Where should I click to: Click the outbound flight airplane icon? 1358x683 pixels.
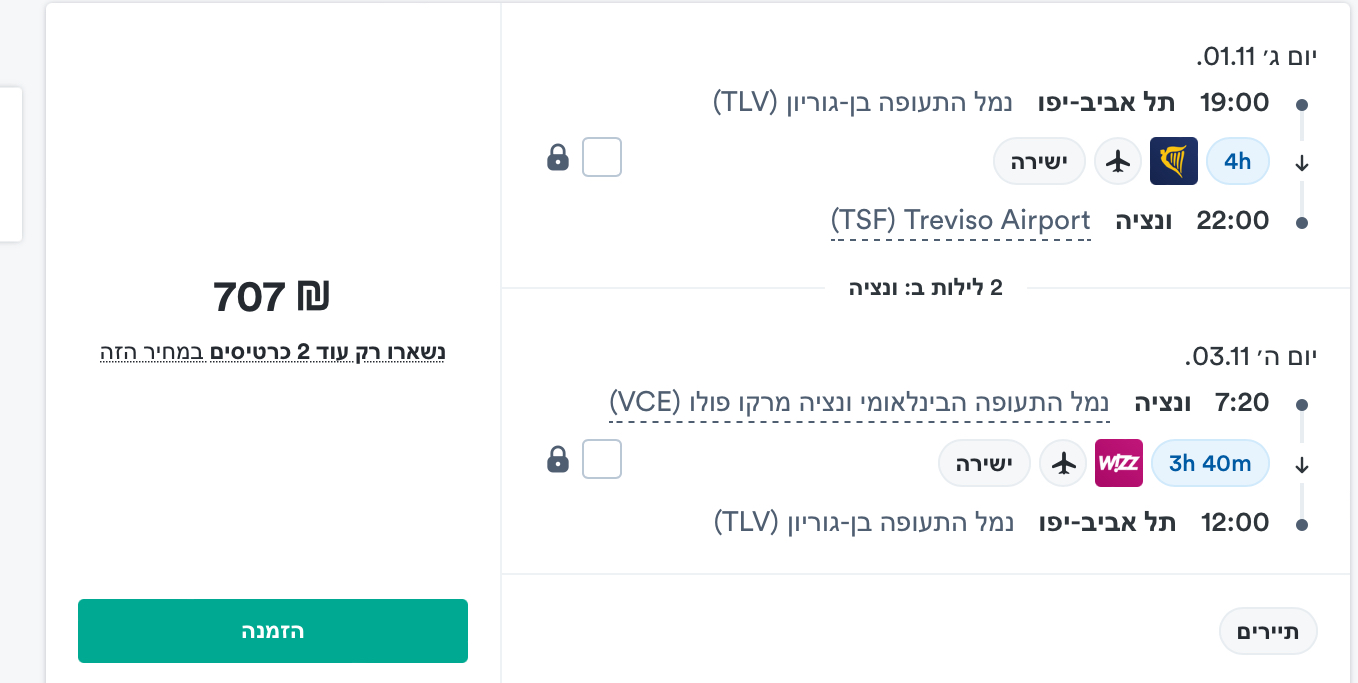pos(1118,161)
